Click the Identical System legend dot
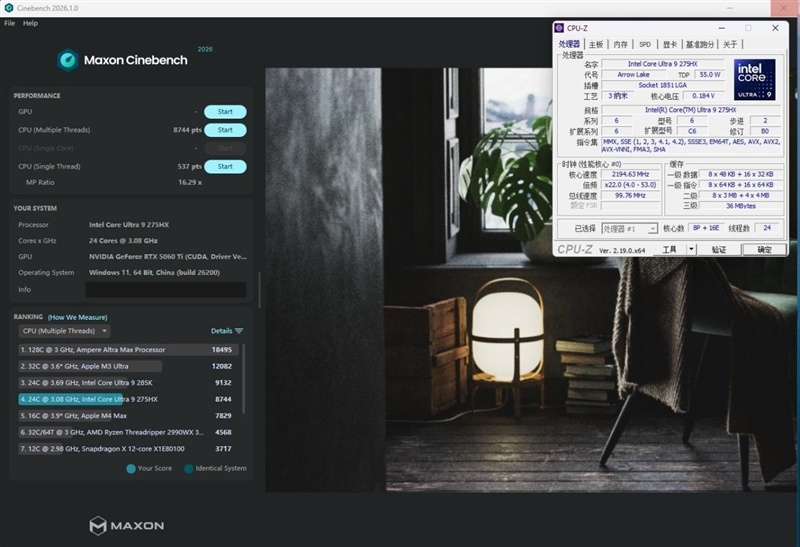The width and height of the screenshot is (800, 547). (189, 468)
